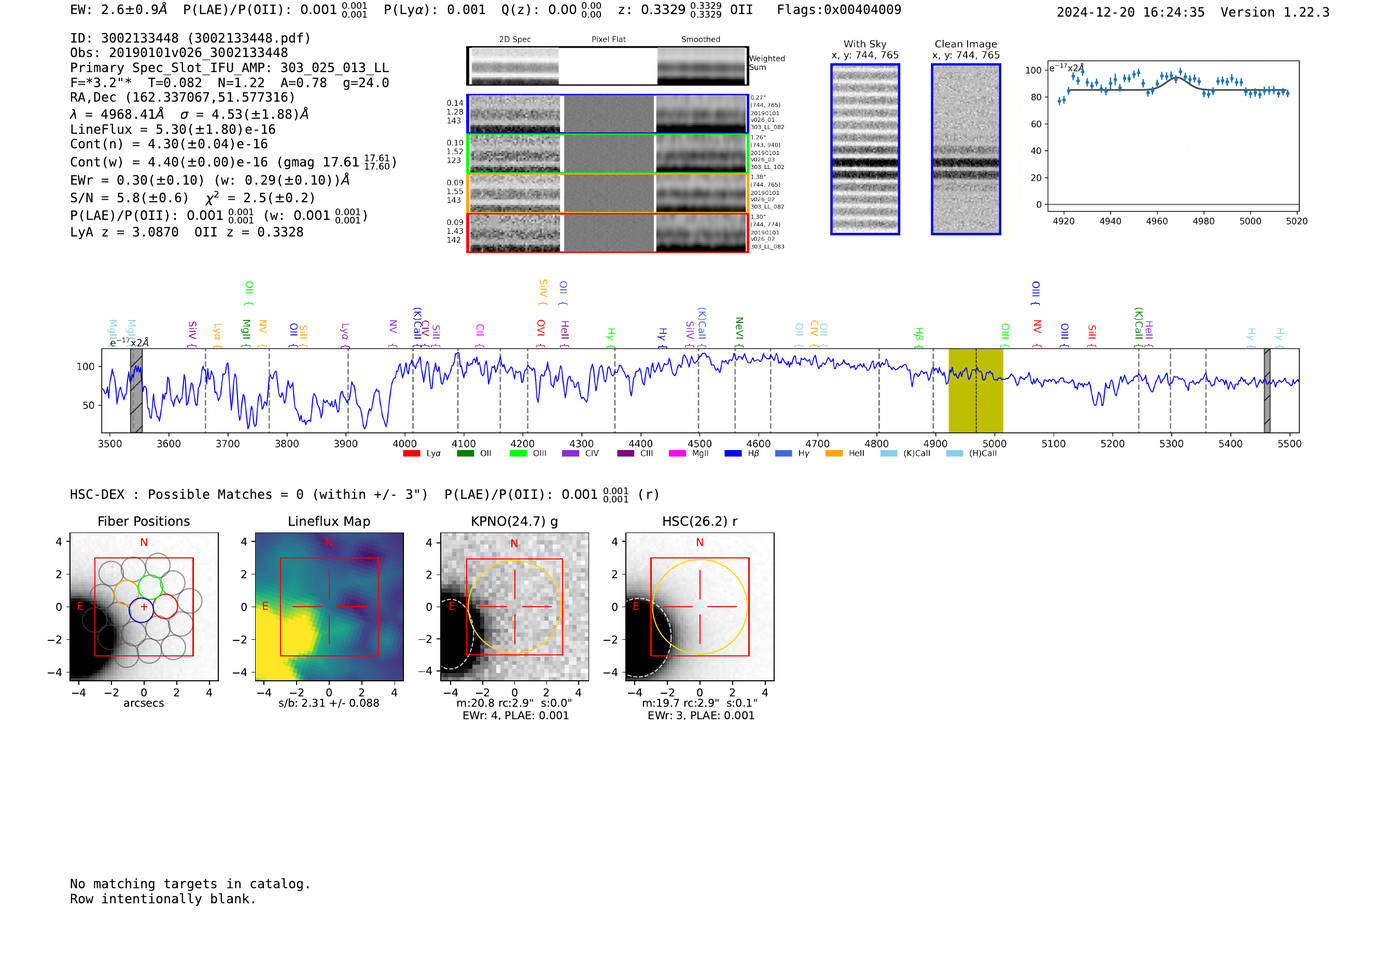Image resolution: width=1400 pixels, height=953 pixels.
Task: Click the 'Pixel Flat' column header
Action: (x=608, y=40)
